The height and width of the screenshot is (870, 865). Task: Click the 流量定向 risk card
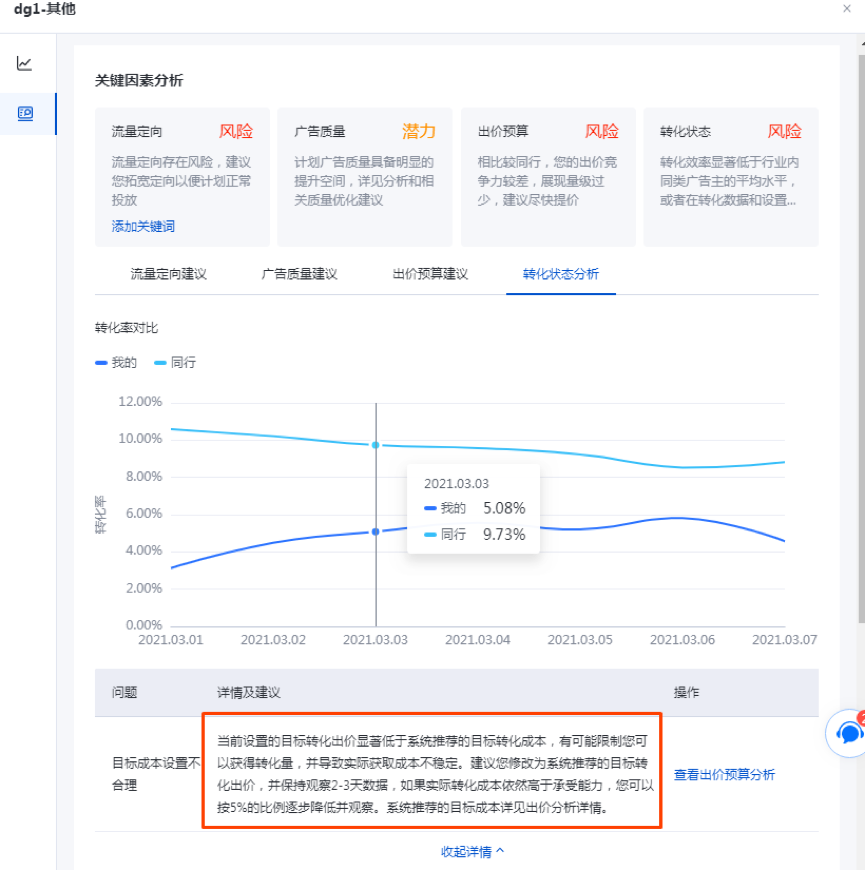tap(182, 177)
